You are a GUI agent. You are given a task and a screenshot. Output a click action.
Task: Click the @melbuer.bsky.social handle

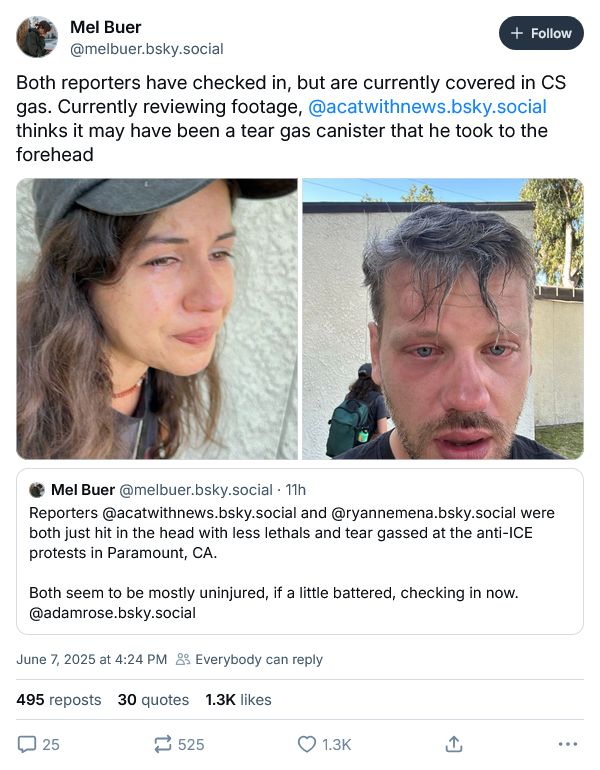(146, 49)
